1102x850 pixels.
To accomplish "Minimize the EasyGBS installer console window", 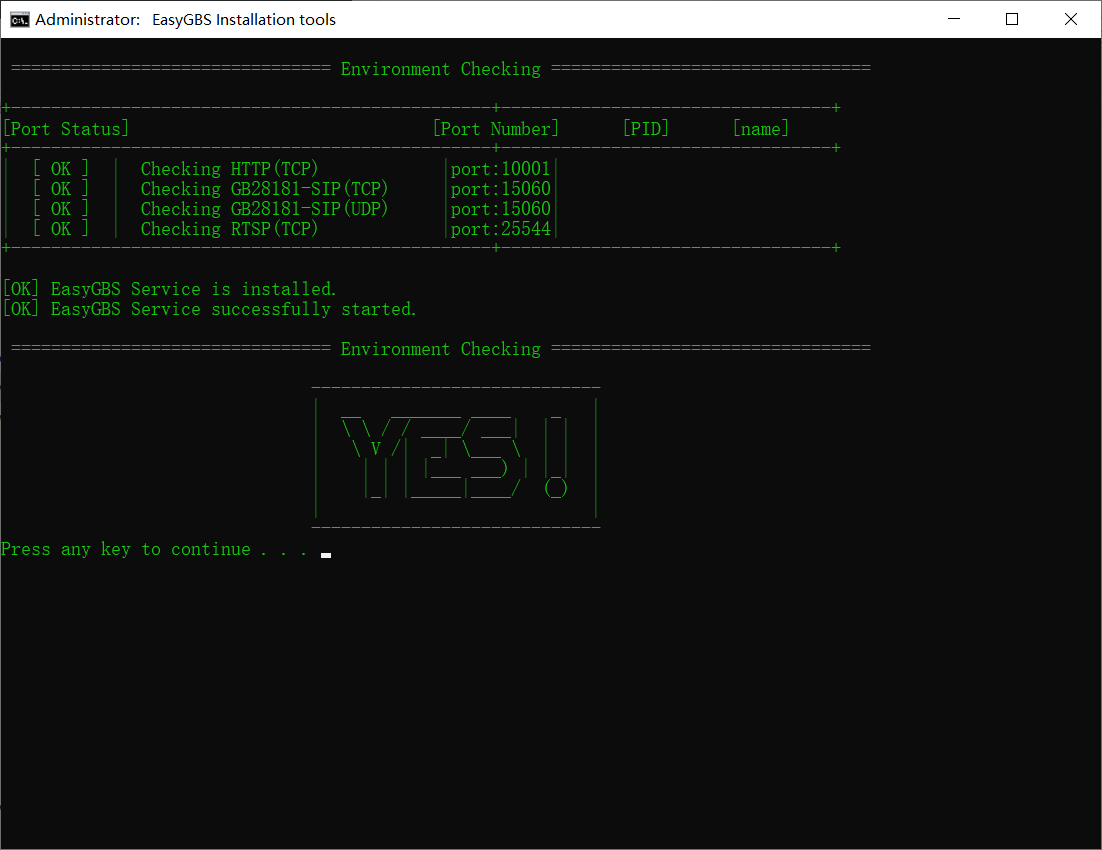I will [953, 19].
